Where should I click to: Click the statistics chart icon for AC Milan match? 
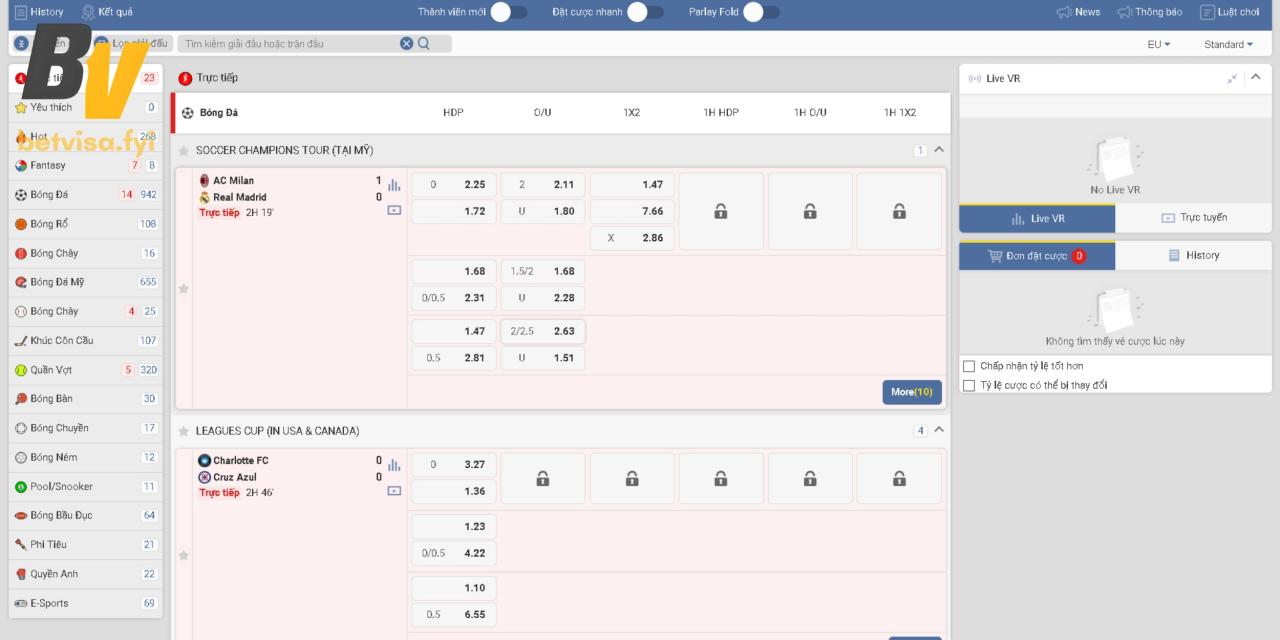pos(394,185)
